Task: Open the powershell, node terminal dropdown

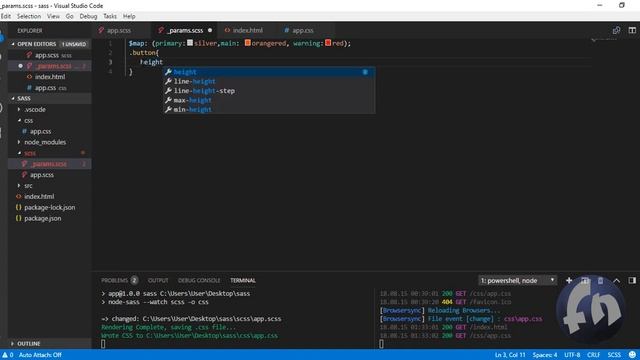Action: 517,280
